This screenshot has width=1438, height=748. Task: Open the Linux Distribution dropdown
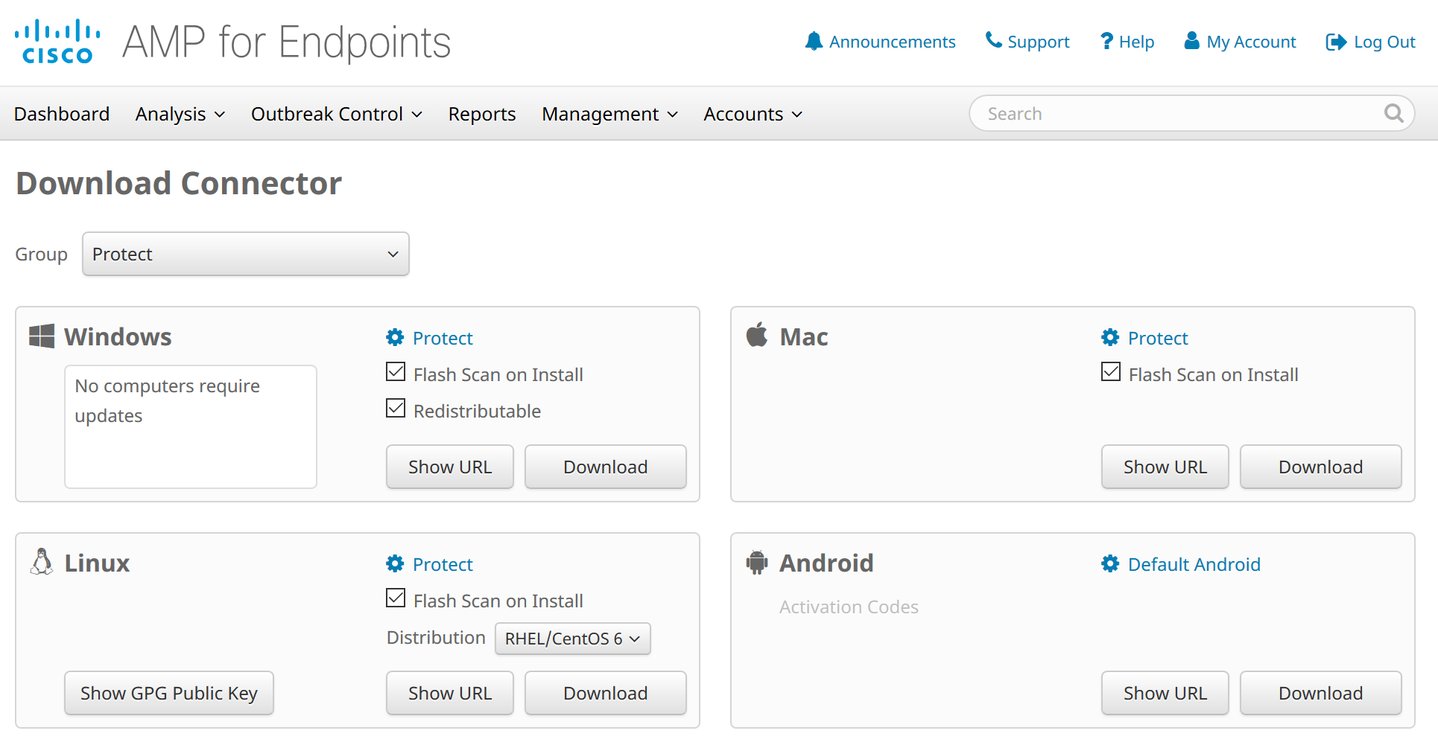point(572,638)
